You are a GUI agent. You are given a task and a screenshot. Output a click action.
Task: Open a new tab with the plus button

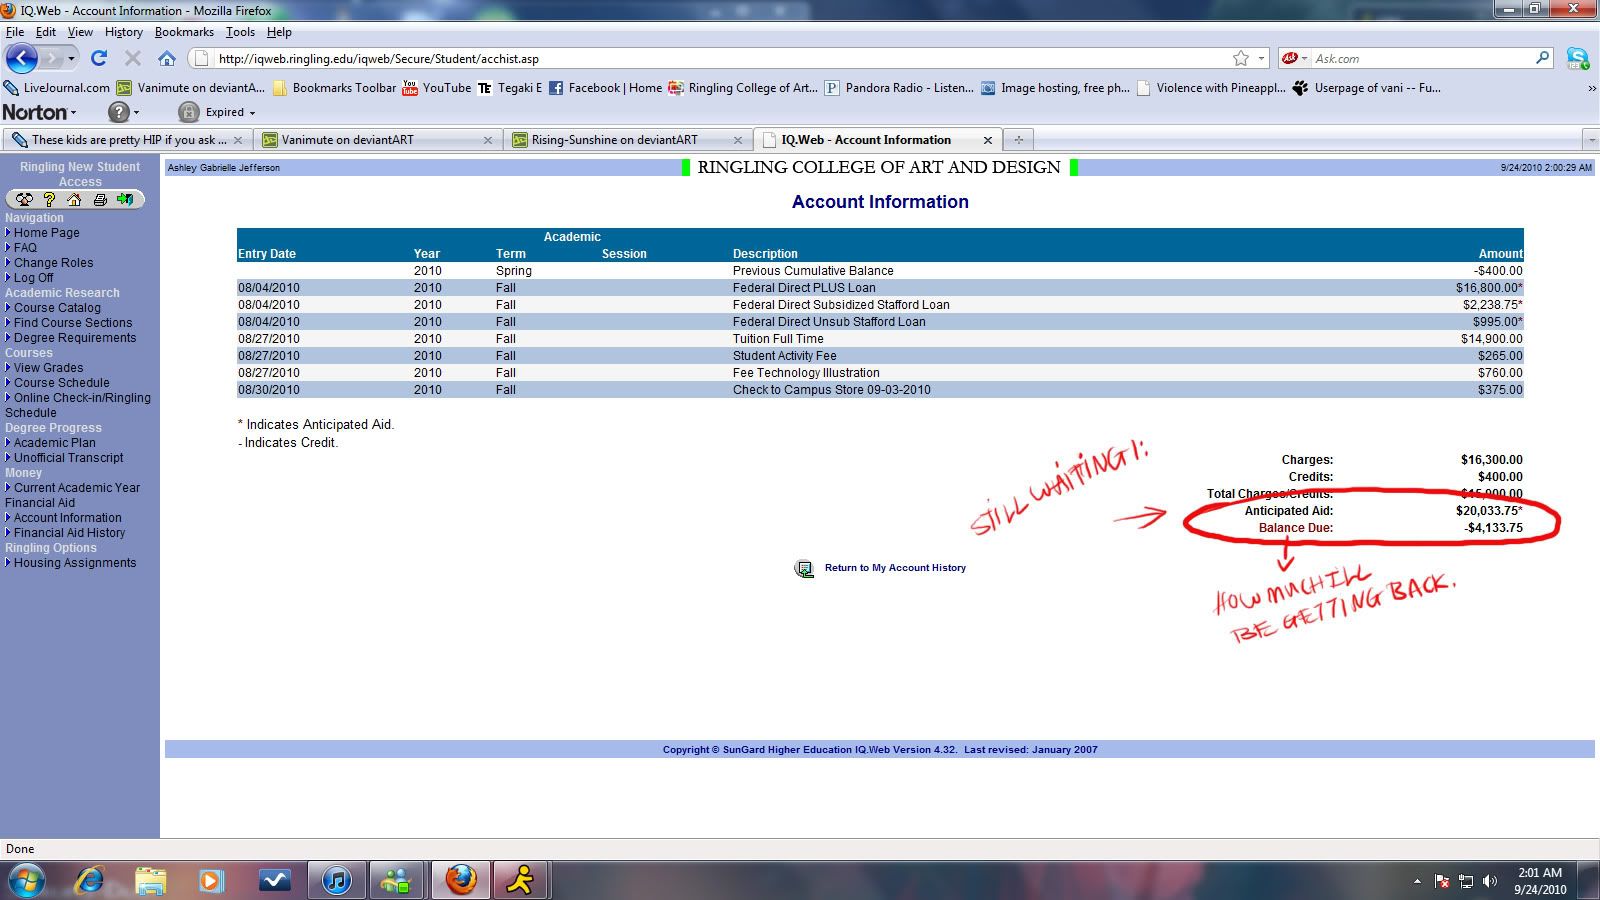pyautogui.click(x=1018, y=140)
